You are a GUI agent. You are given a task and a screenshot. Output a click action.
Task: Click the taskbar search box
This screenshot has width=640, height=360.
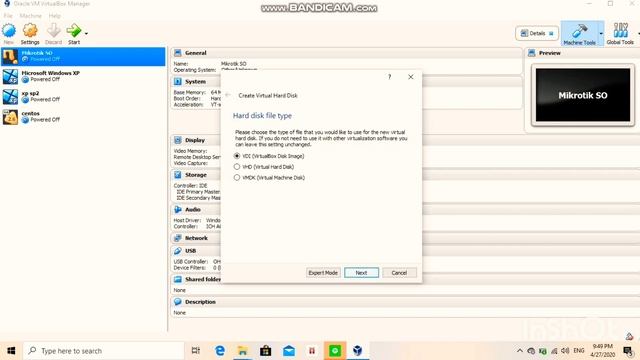(103, 351)
